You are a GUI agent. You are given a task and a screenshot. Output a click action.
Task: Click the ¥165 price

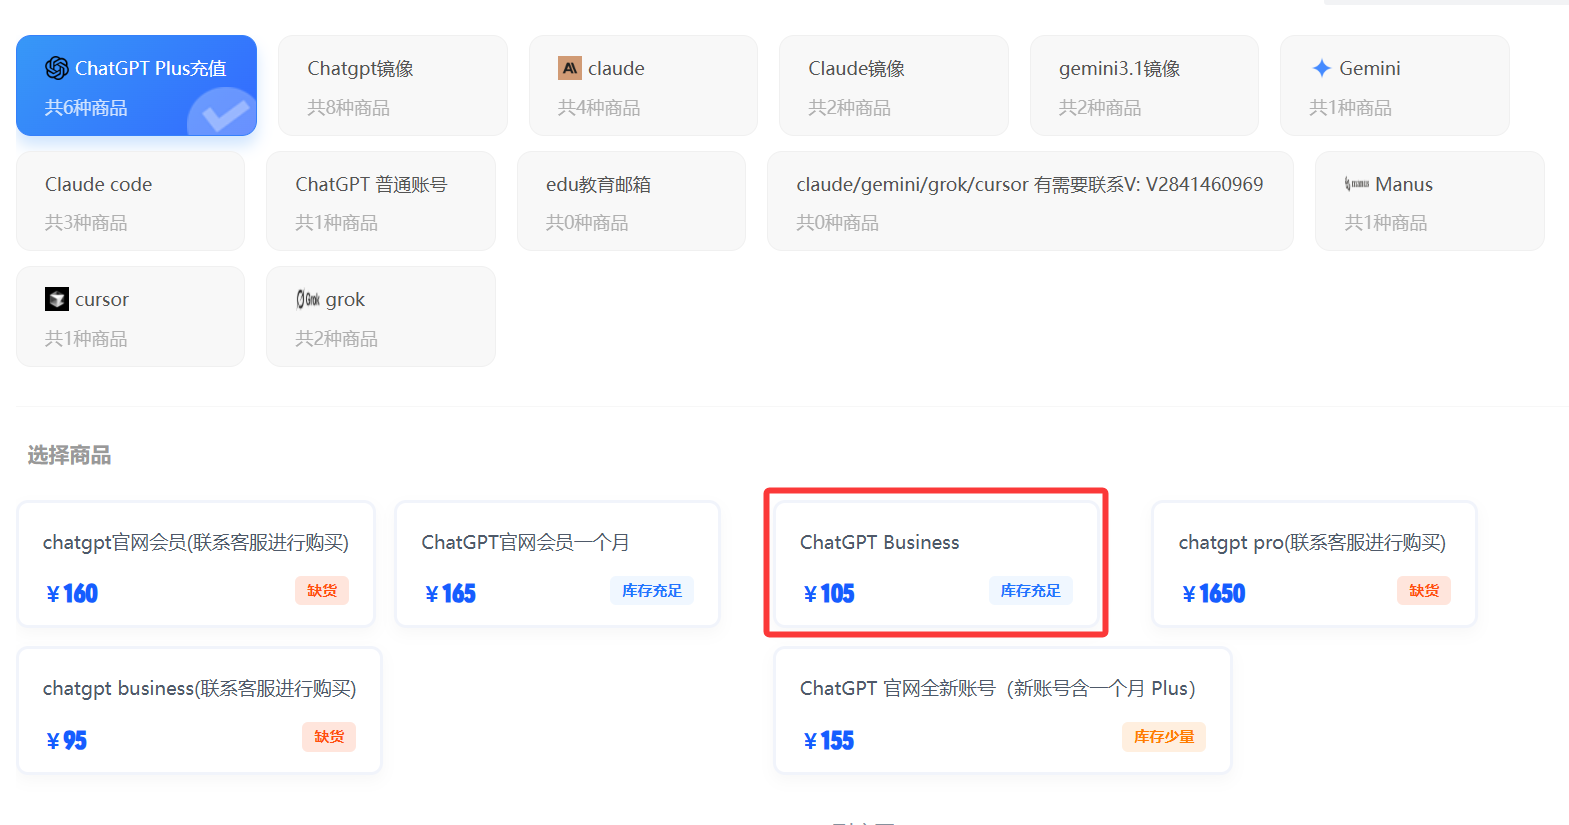click(x=451, y=594)
